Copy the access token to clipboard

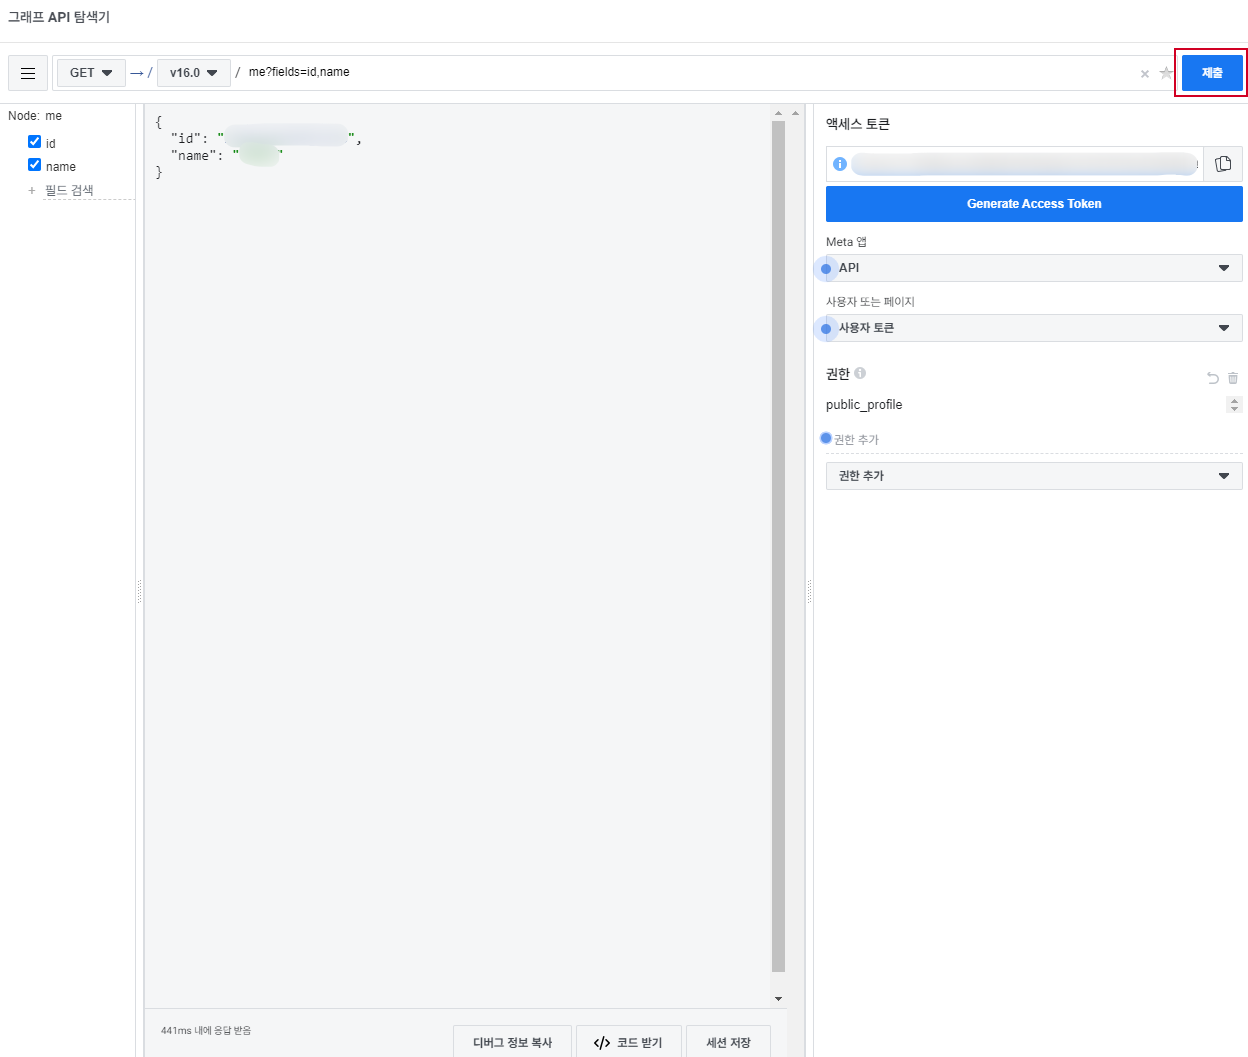tap(1223, 164)
